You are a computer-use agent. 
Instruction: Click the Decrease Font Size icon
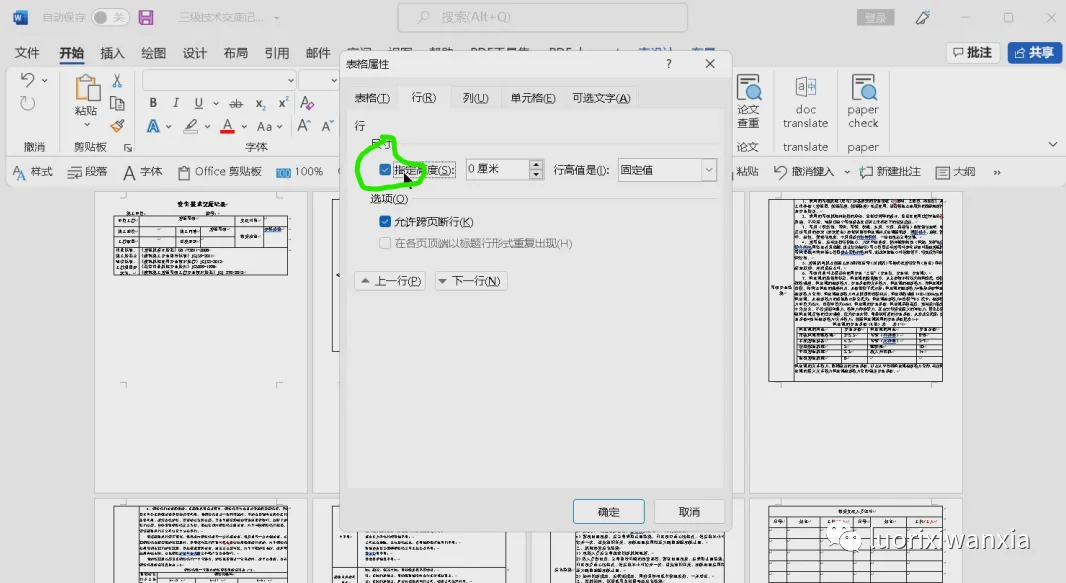[x=327, y=126]
